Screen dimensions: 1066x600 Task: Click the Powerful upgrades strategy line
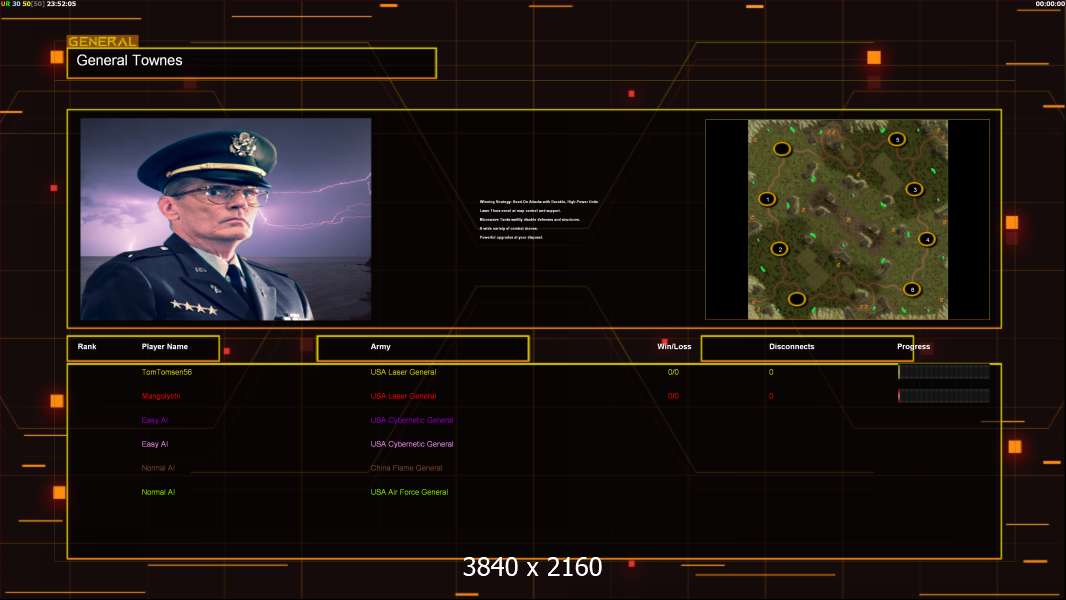coord(511,237)
